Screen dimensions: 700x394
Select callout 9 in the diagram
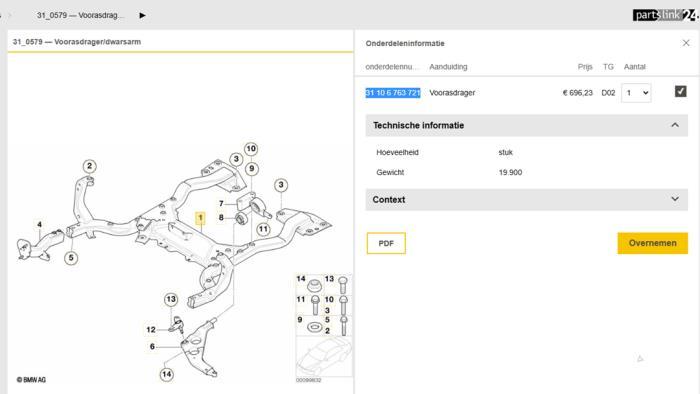[252, 169]
